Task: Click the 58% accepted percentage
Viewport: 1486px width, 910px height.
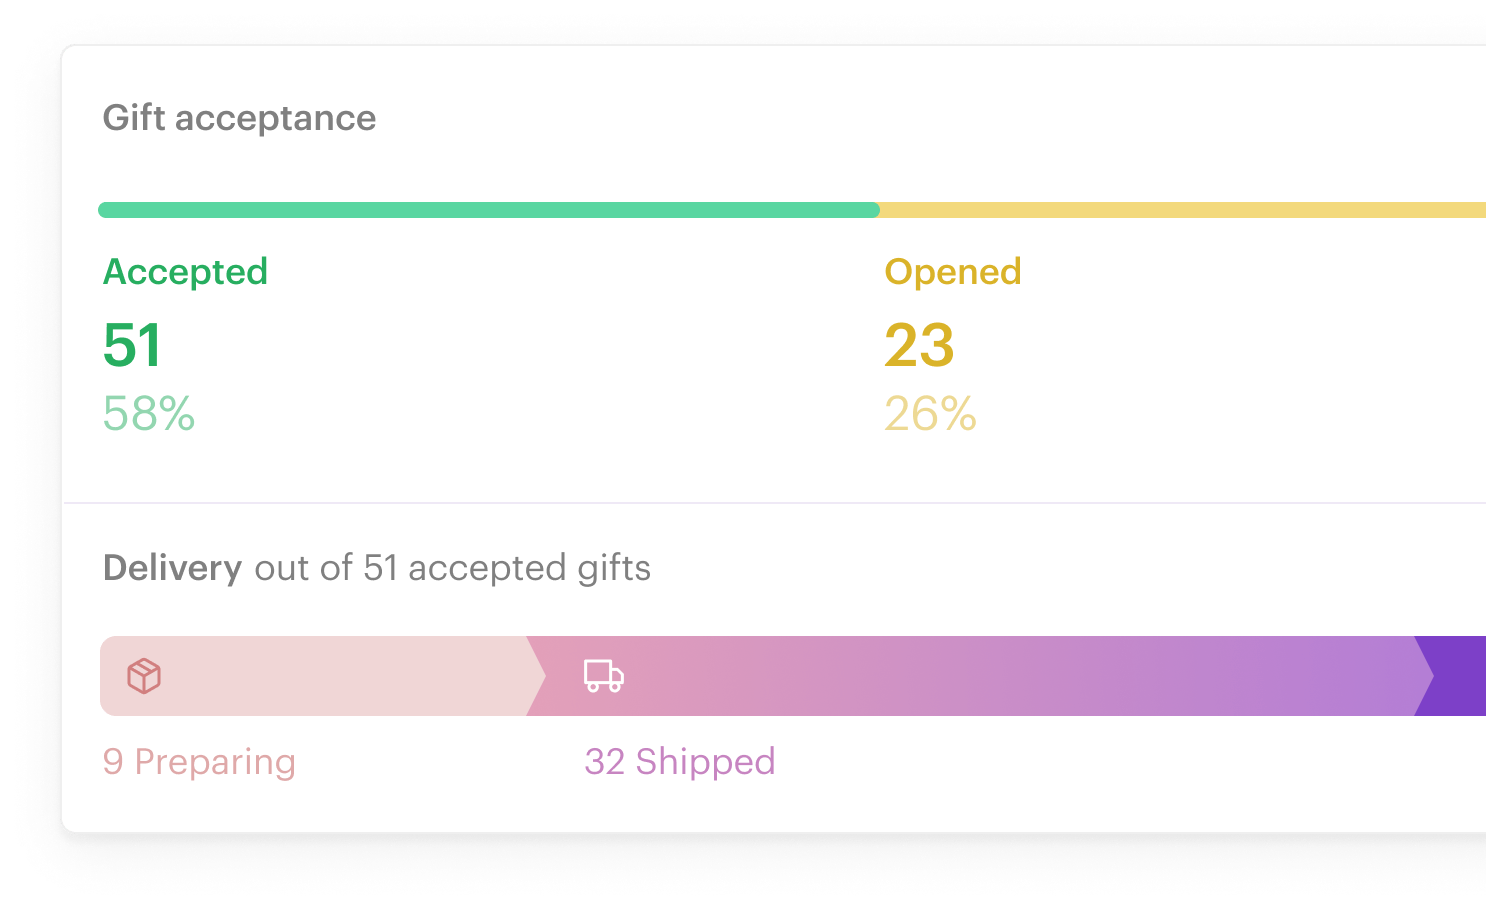Action: 149,414
